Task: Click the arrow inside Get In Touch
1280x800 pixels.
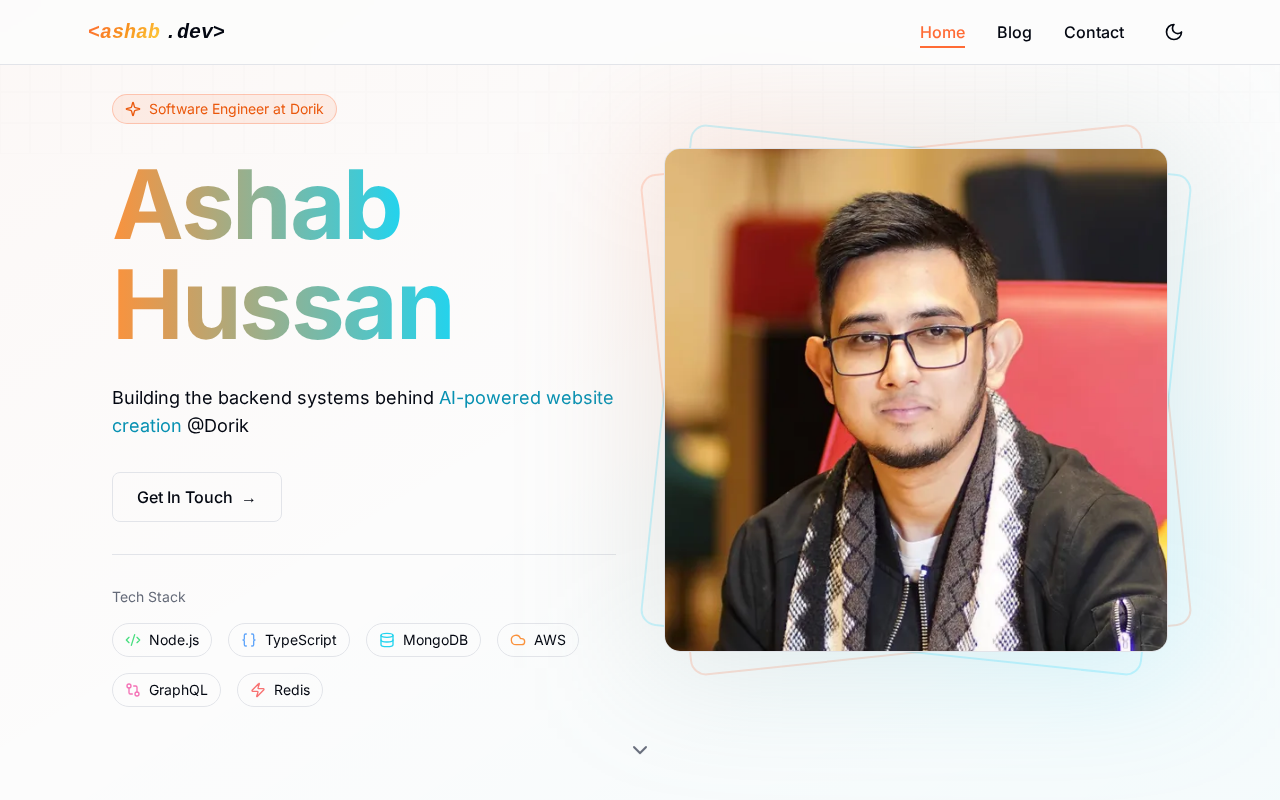Action: (249, 498)
